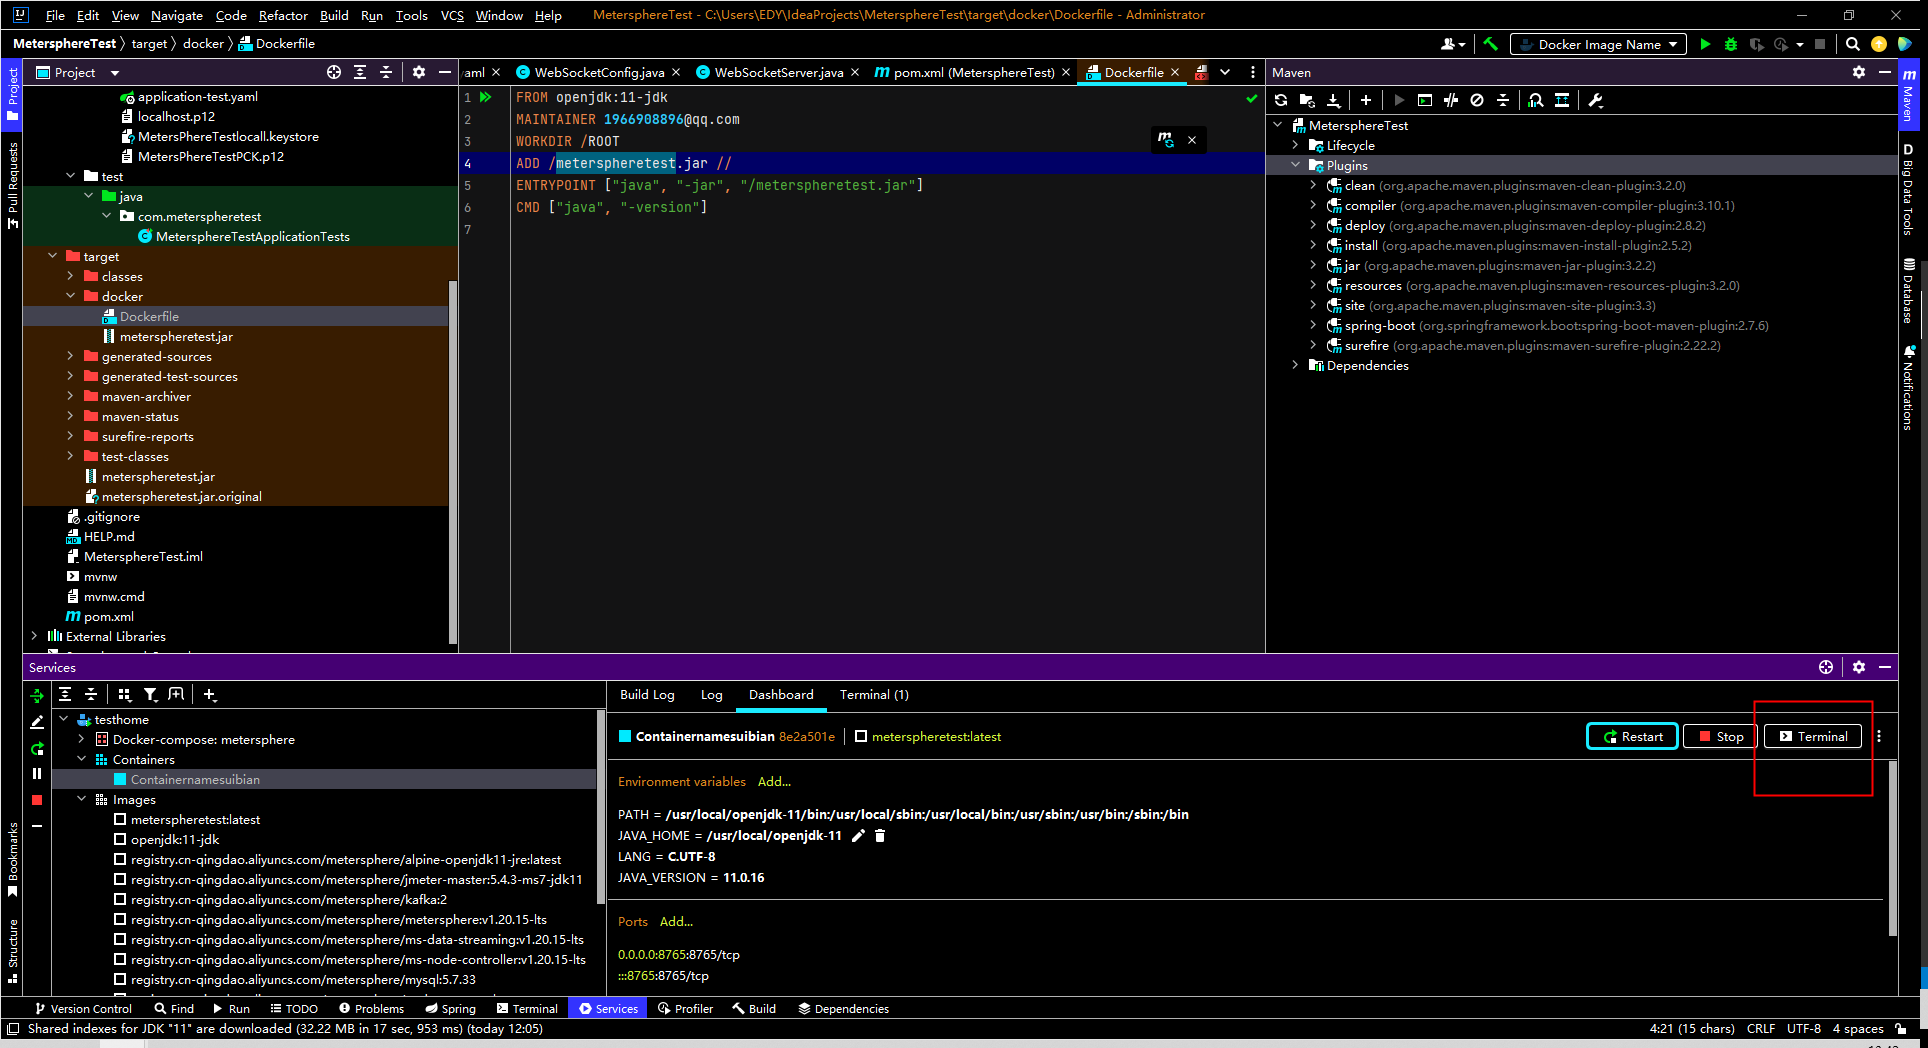Reload all Maven projects
This screenshot has width=1928, height=1048.
point(1281,100)
